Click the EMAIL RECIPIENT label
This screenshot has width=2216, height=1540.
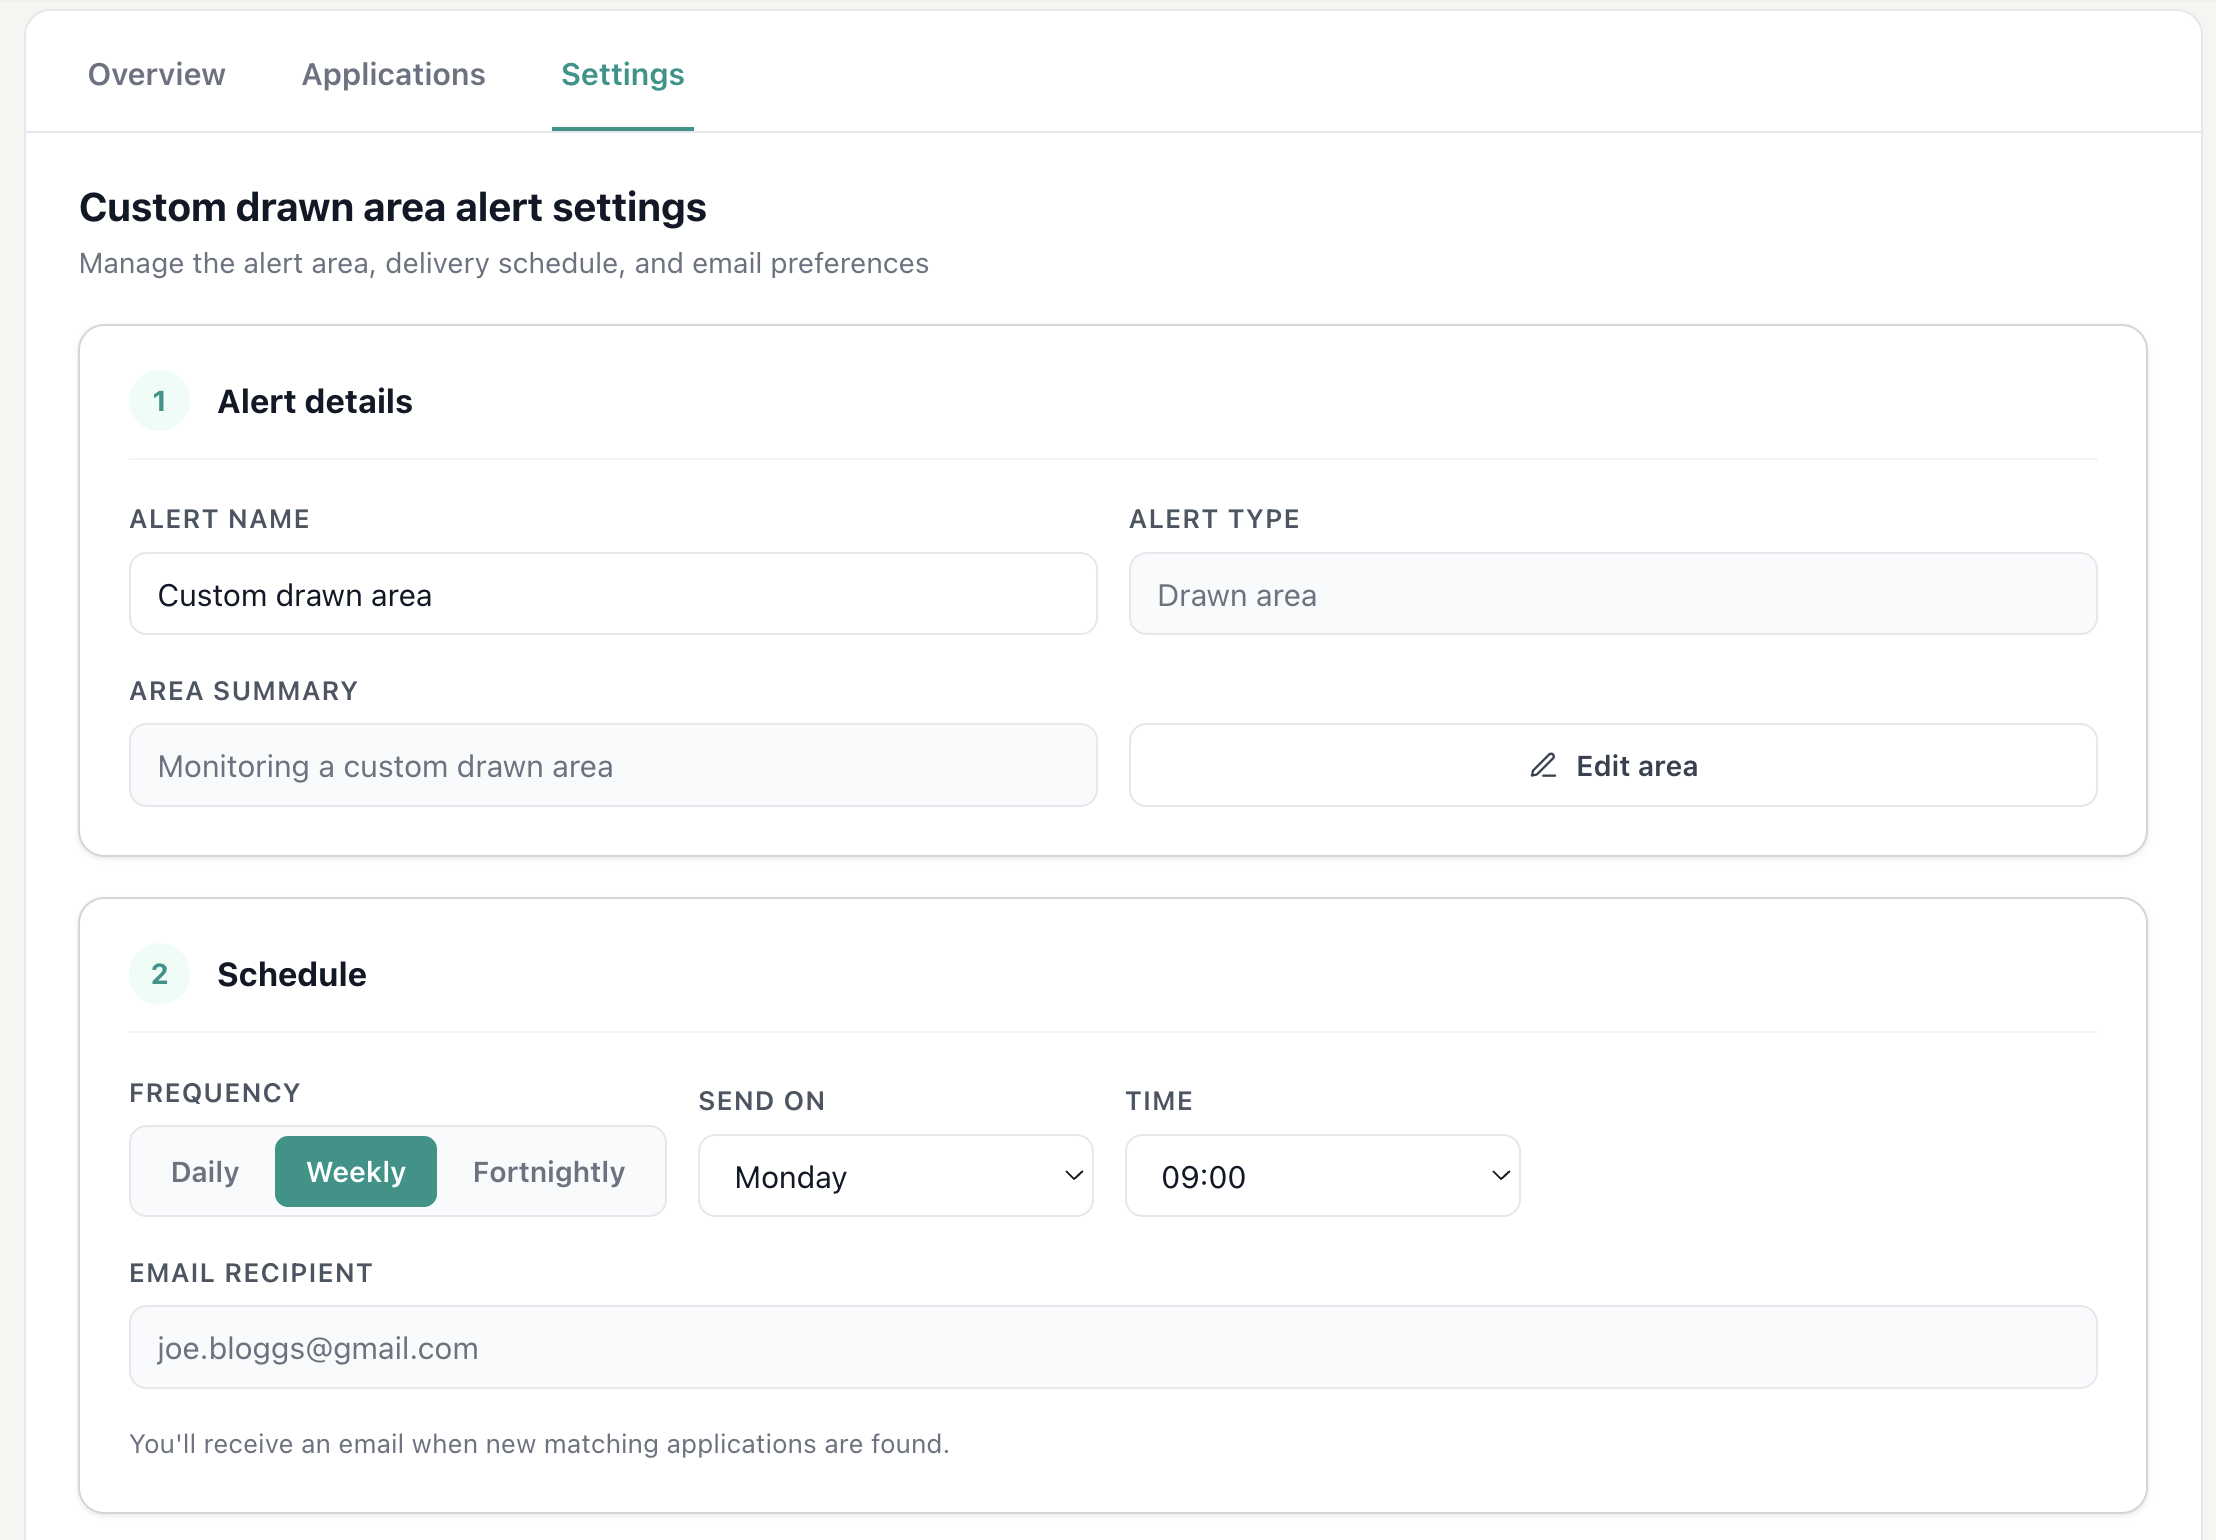click(x=251, y=1273)
